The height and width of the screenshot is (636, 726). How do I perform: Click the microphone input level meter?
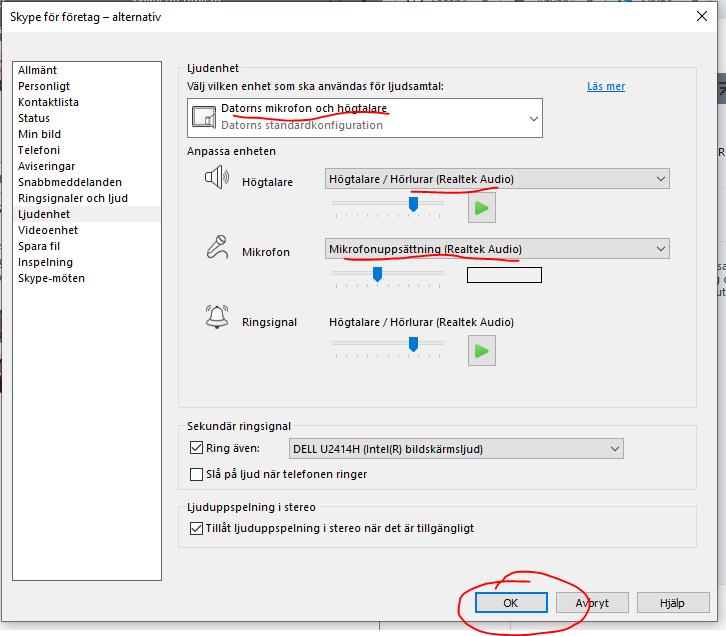click(504, 275)
